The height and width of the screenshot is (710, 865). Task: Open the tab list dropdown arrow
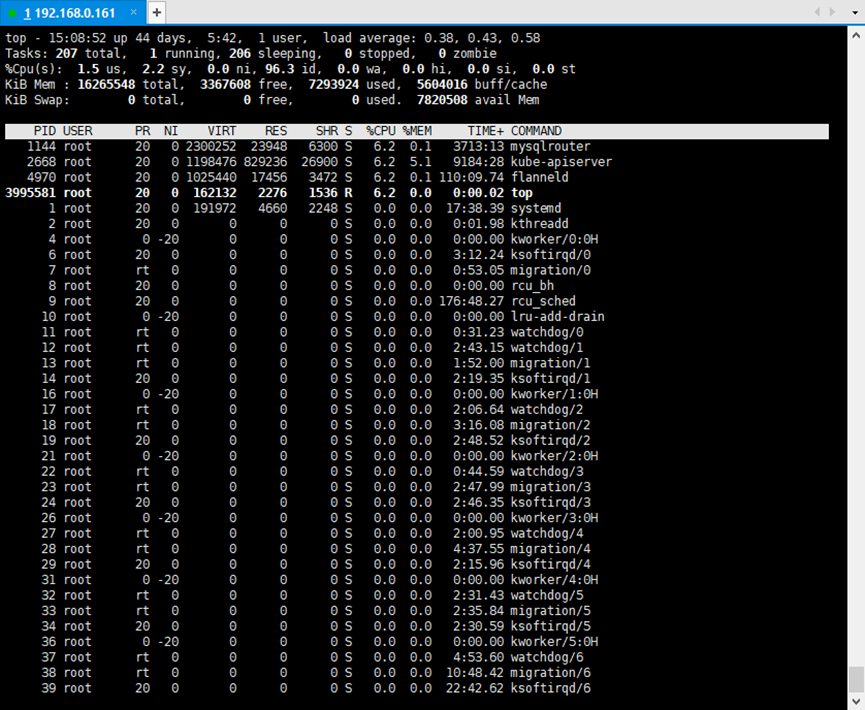(855, 13)
